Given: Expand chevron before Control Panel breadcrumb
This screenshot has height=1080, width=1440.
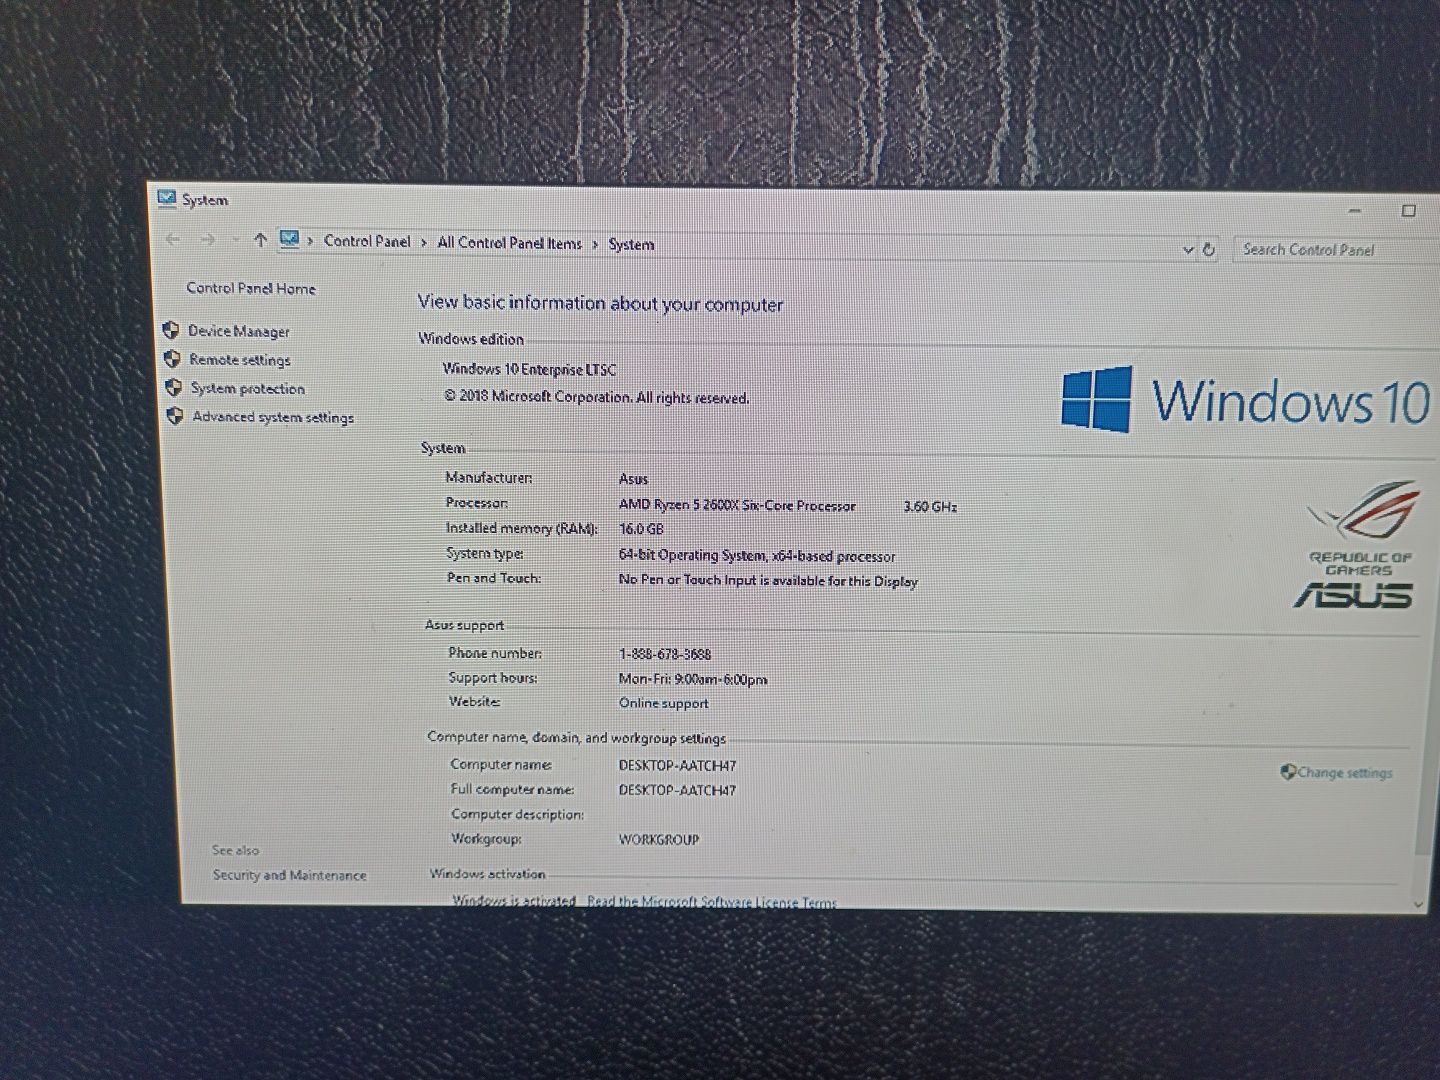Looking at the screenshot, I should click(311, 241).
